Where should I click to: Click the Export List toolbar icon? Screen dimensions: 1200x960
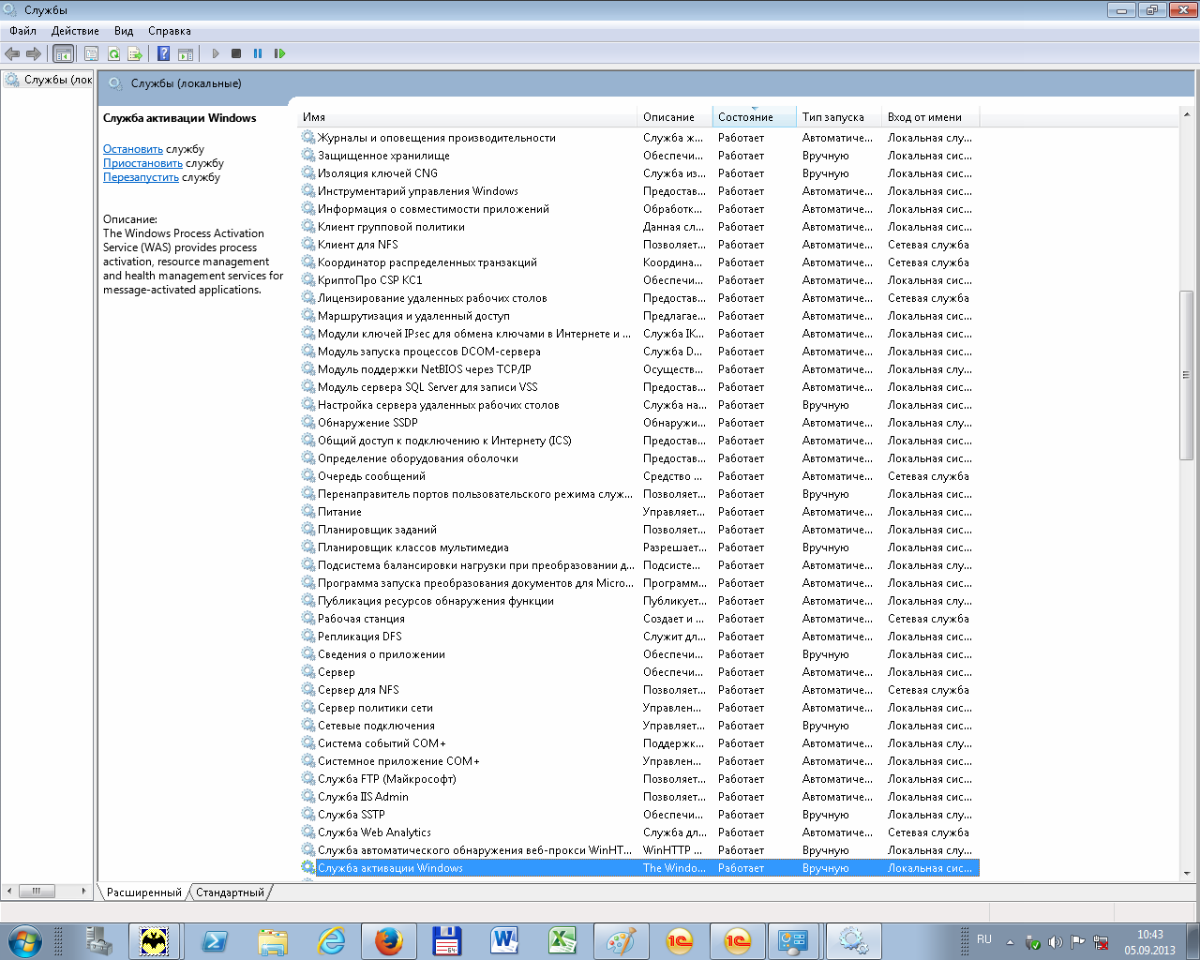[134, 53]
